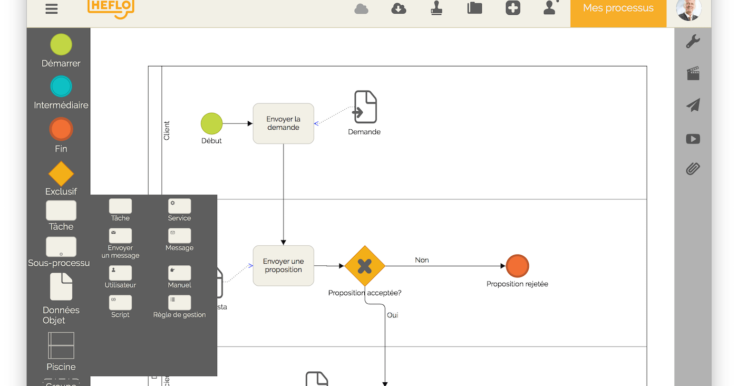
Task: Click the add user icon
Action: click(550, 8)
